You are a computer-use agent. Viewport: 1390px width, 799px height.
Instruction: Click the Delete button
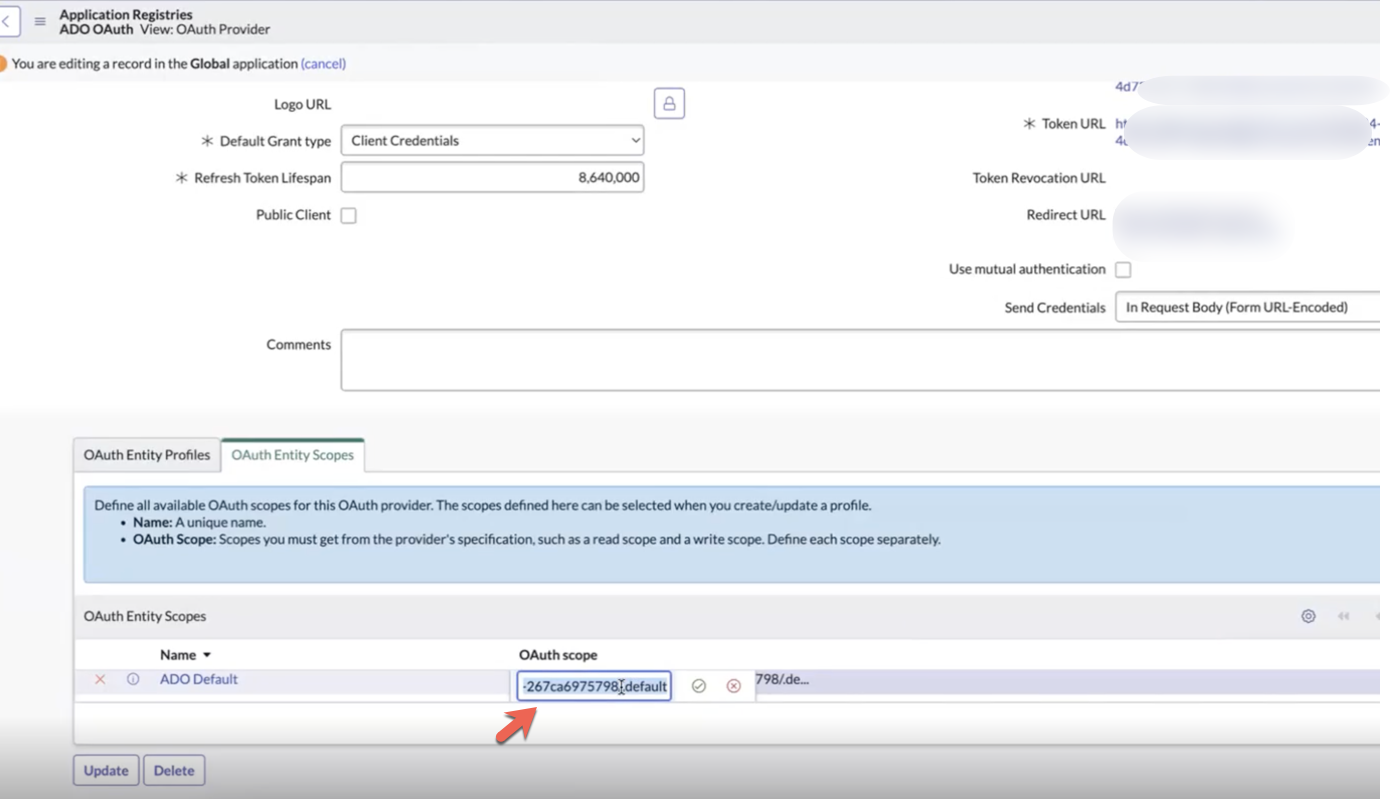(174, 770)
